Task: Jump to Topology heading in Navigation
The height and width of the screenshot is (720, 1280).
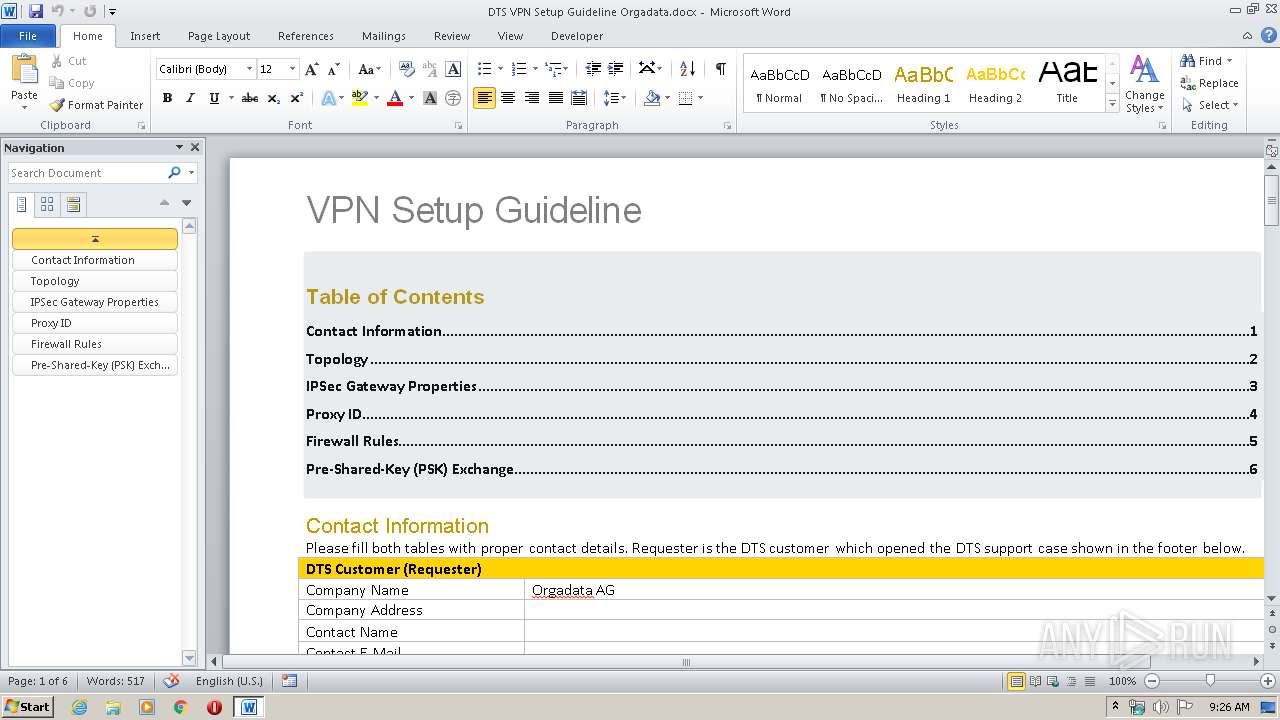Action: (95, 281)
